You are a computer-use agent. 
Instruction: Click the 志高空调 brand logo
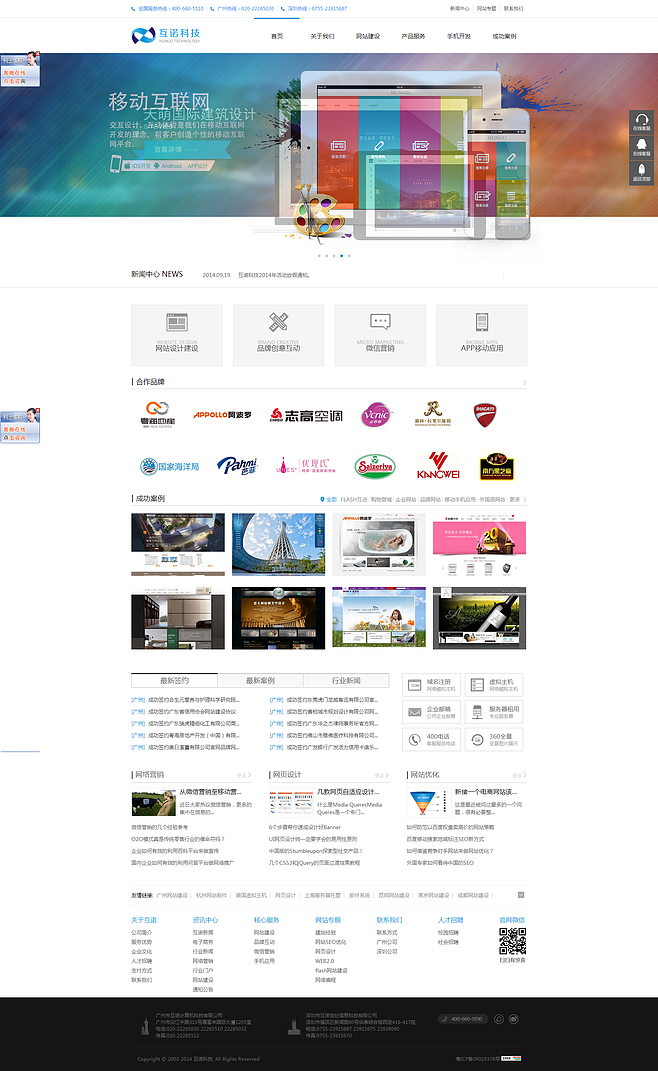pyautogui.click(x=306, y=415)
